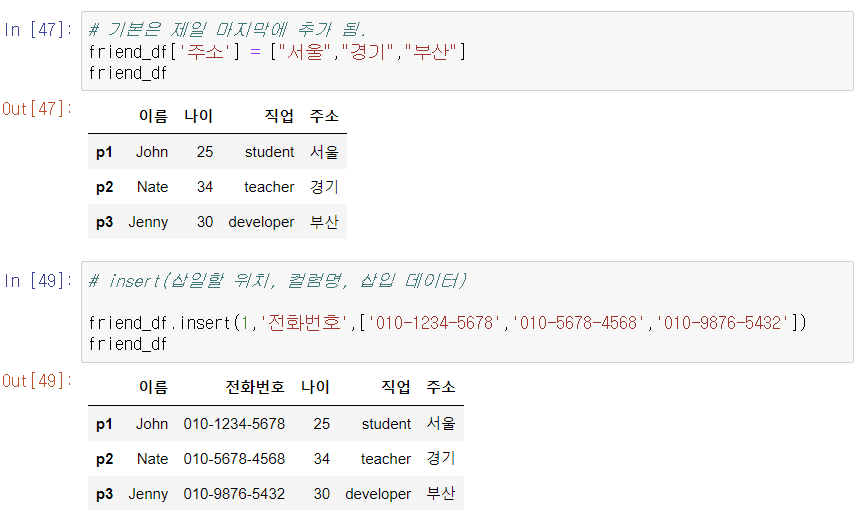
Task: Click '전화번호' column header in Out[49] table
Action: click(255, 386)
